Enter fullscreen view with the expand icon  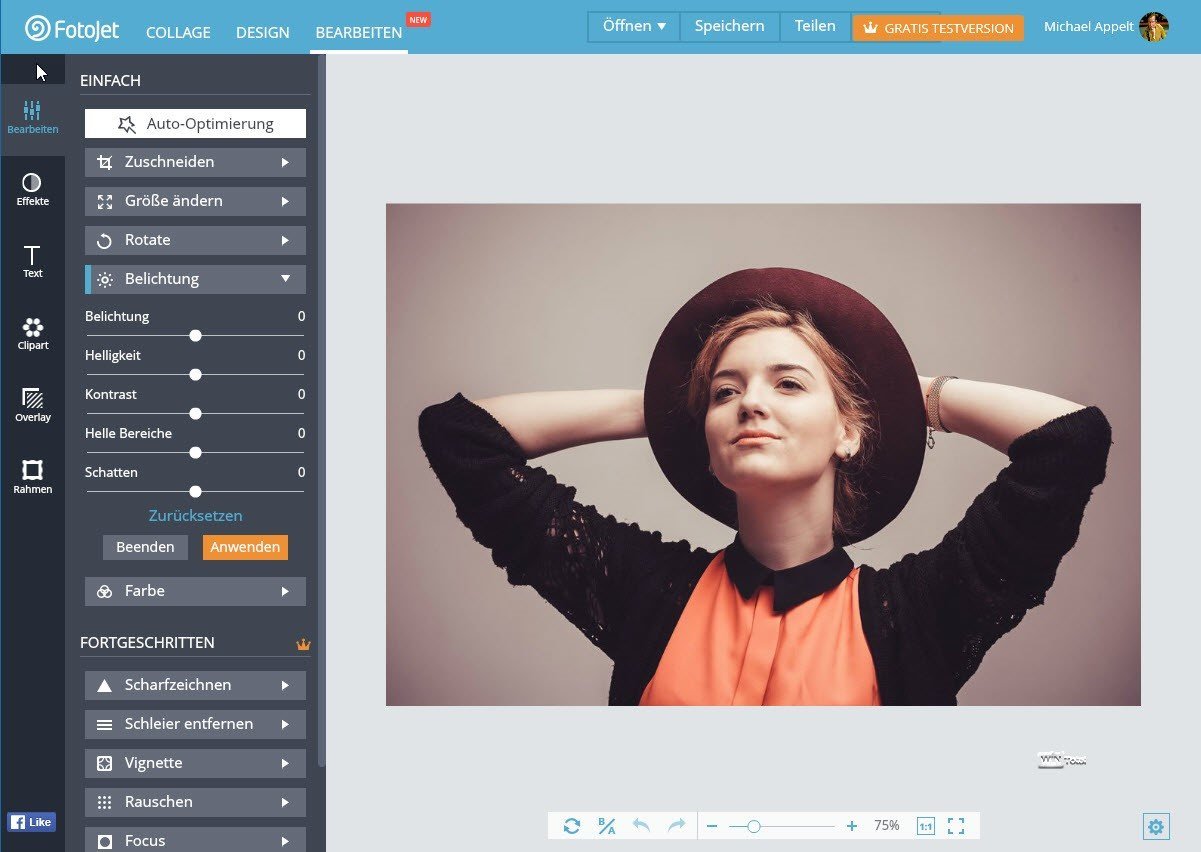(956, 826)
